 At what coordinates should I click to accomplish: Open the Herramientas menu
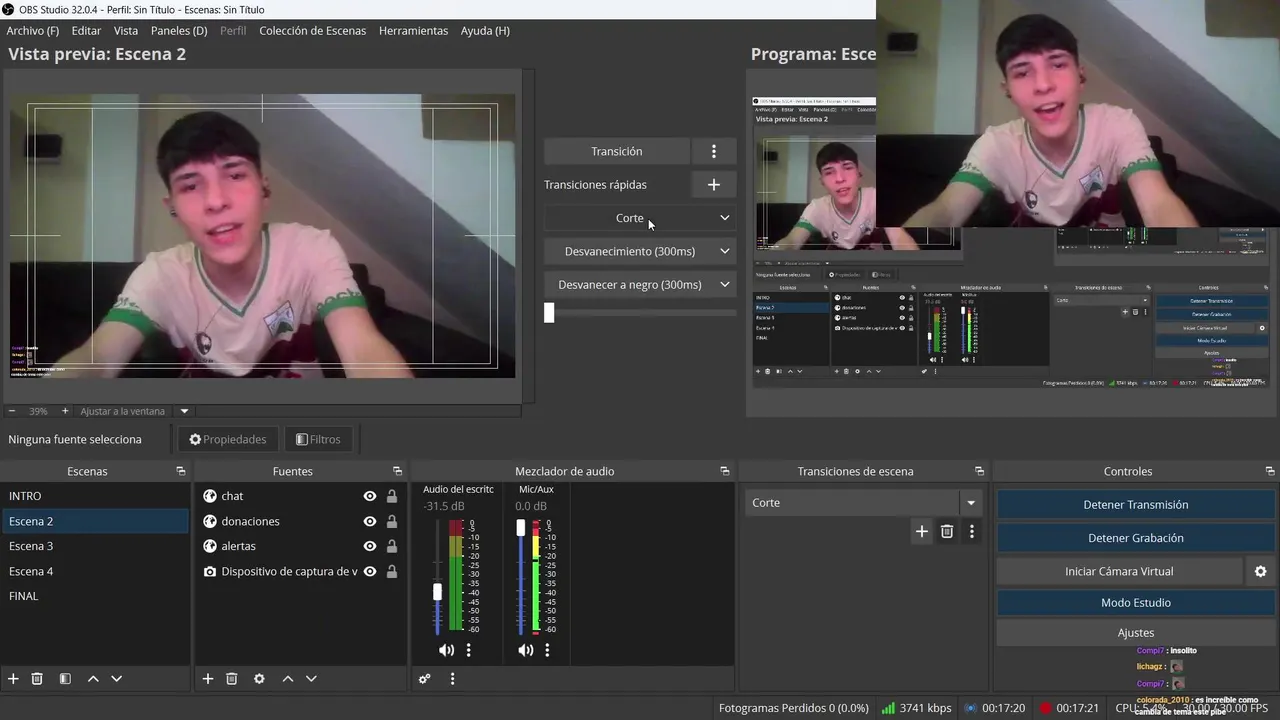pos(413,31)
